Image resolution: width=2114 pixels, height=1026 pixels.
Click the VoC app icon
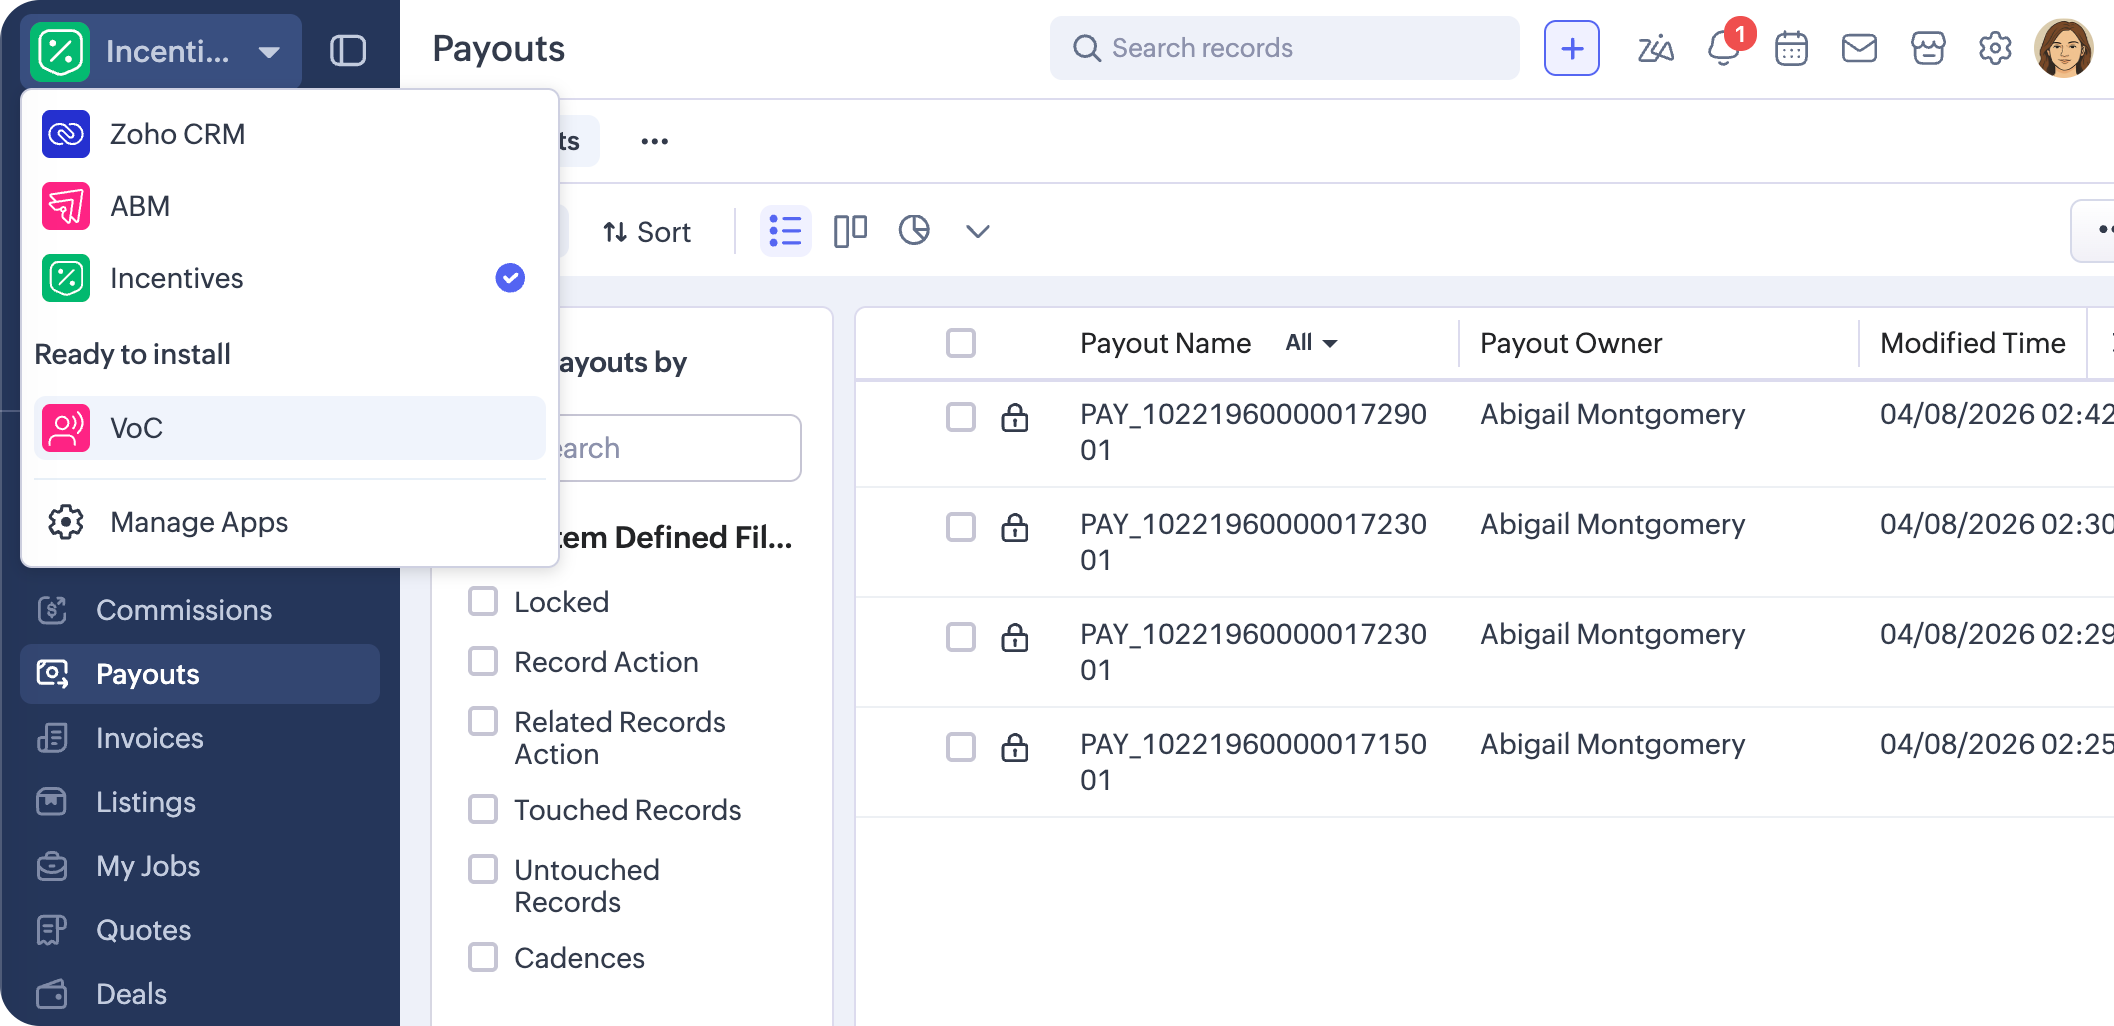pyautogui.click(x=66, y=428)
